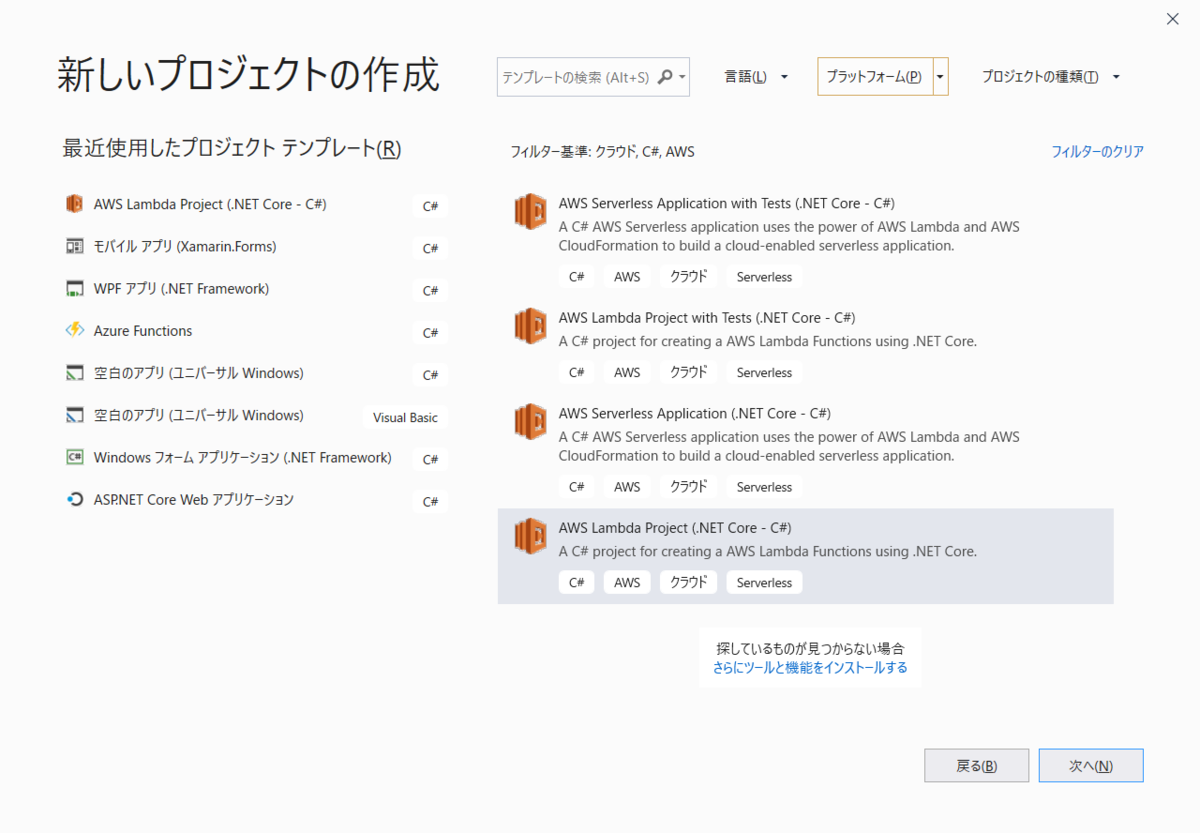
Task: Select AWS Serverless Application with Tests title
Action: tap(726, 203)
